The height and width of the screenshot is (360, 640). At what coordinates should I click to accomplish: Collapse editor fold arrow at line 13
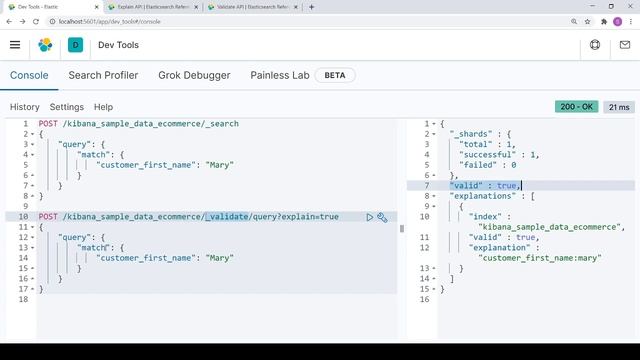point(32,248)
